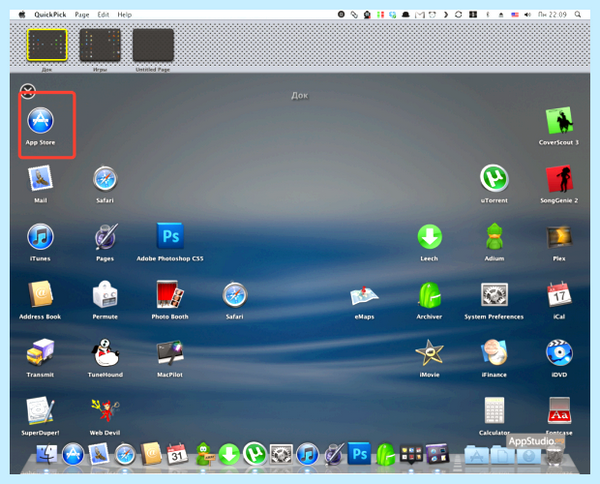
Task: Open the Trash in the Dock
Action: pyautogui.click(x=554, y=455)
